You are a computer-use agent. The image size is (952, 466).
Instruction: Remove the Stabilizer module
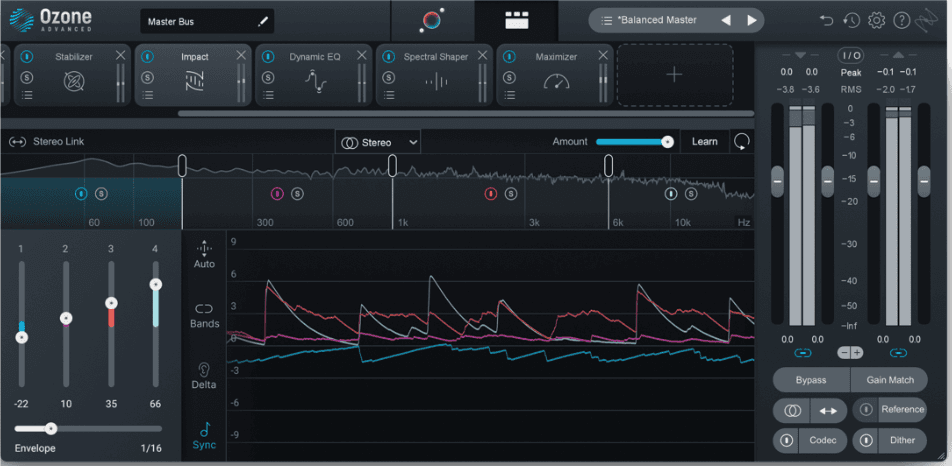(120, 55)
